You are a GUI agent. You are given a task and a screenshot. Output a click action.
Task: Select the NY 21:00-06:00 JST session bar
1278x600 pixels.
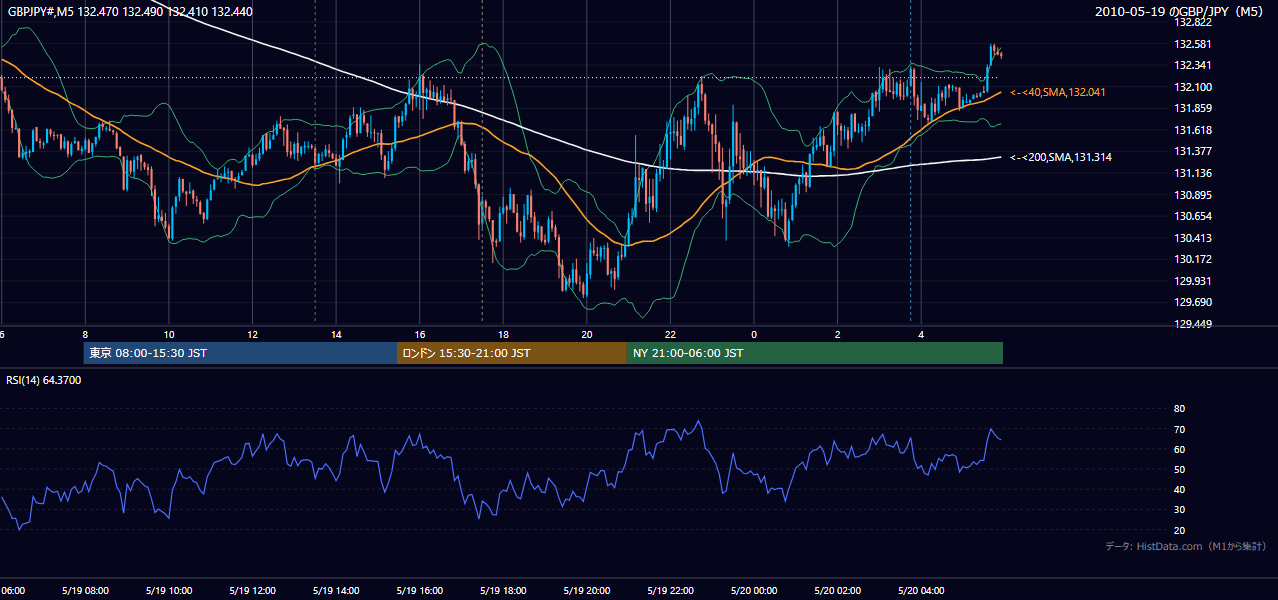click(815, 353)
